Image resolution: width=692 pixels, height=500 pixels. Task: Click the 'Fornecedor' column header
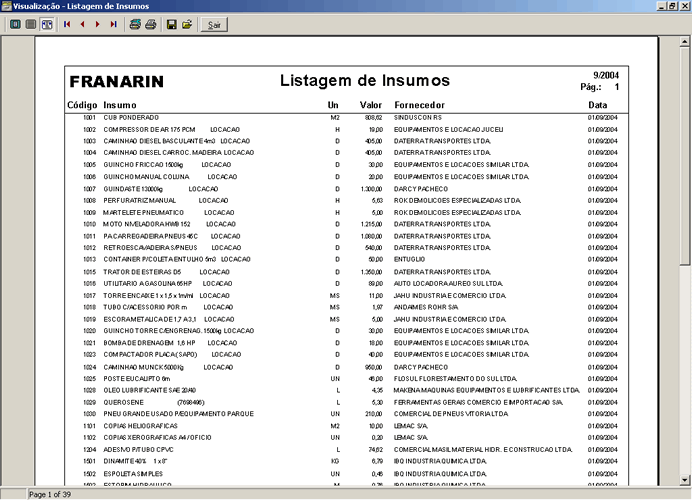click(x=419, y=105)
